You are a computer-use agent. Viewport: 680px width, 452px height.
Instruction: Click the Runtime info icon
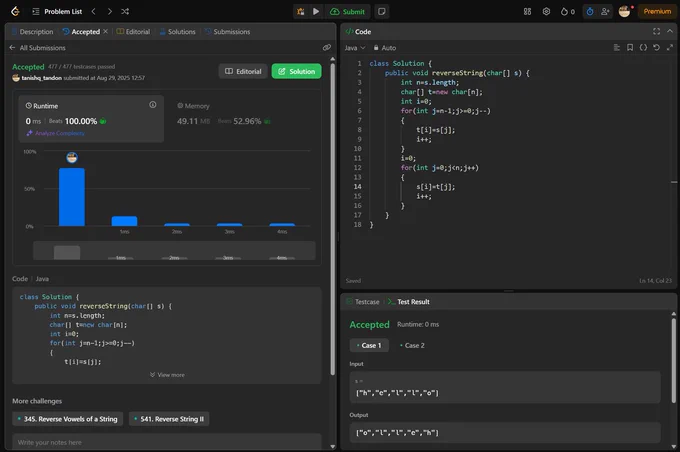pyautogui.click(x=153, y=105)
